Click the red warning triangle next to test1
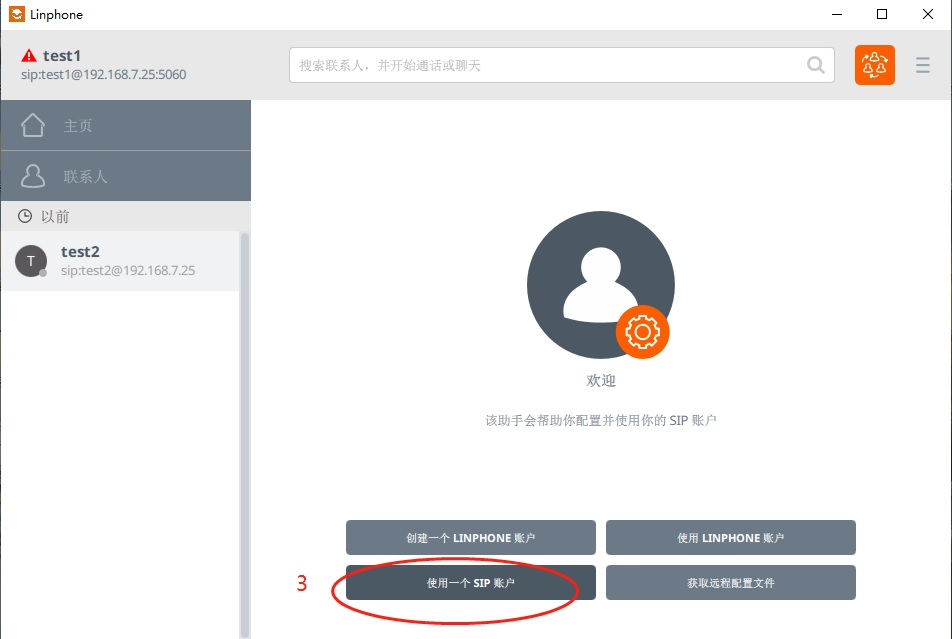952x639 pixels. (x=28, y=55)
